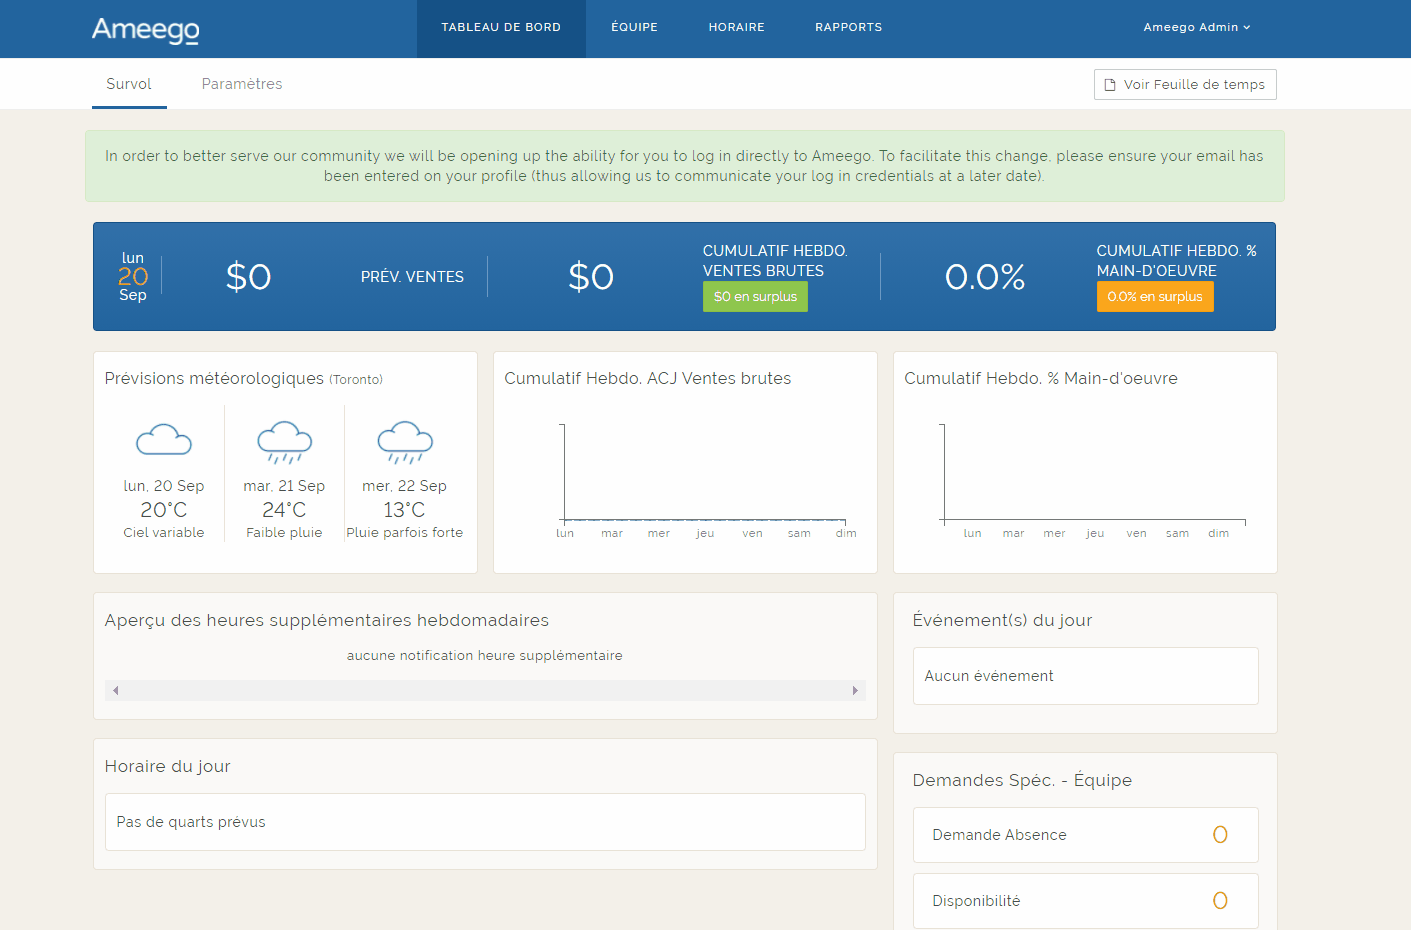
Task: Switch to the Paramètres tab
Action: (x=242, y=84)
